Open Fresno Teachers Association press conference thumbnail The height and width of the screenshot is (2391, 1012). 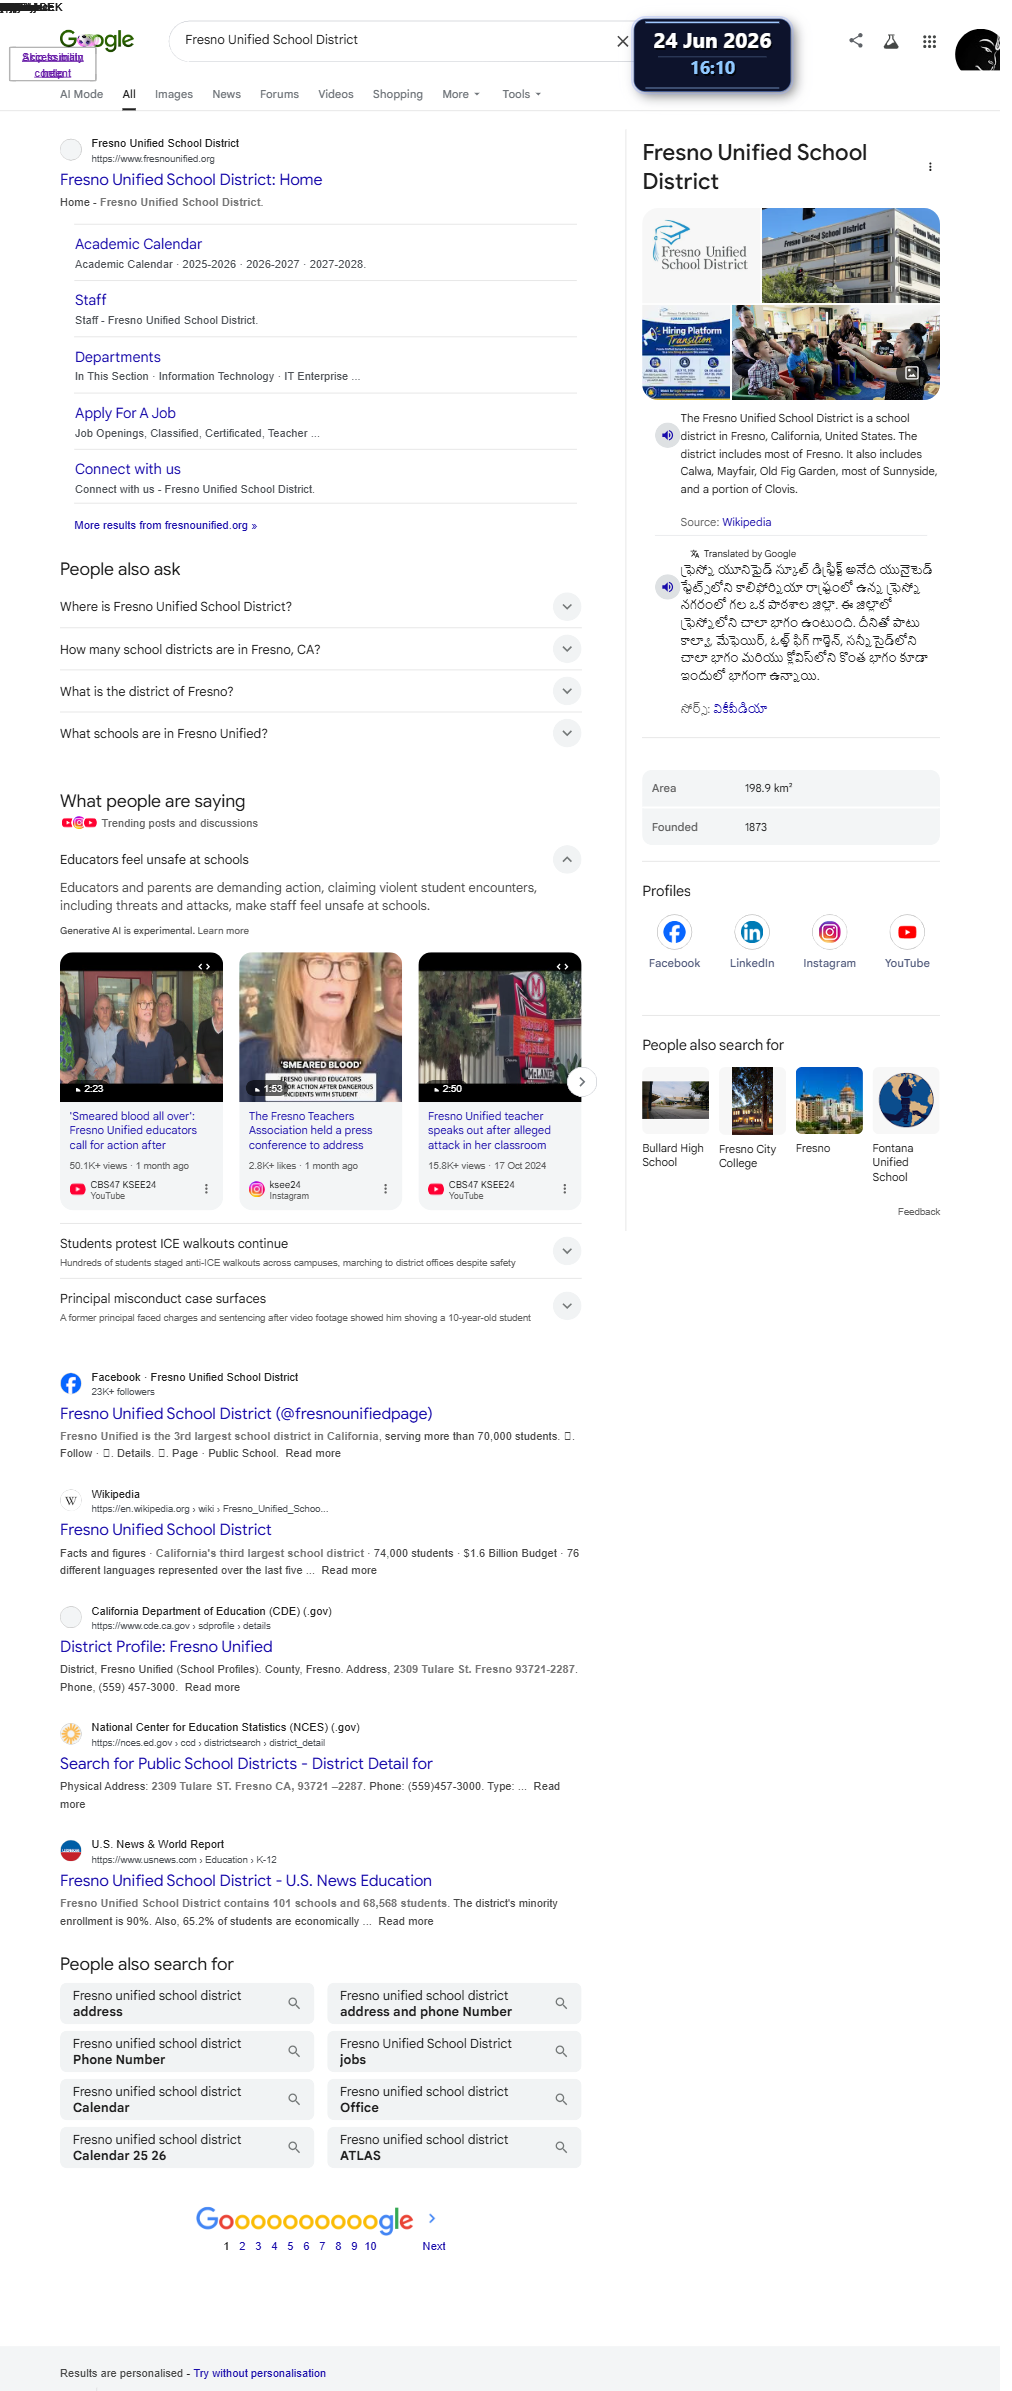coord(320,1027)
